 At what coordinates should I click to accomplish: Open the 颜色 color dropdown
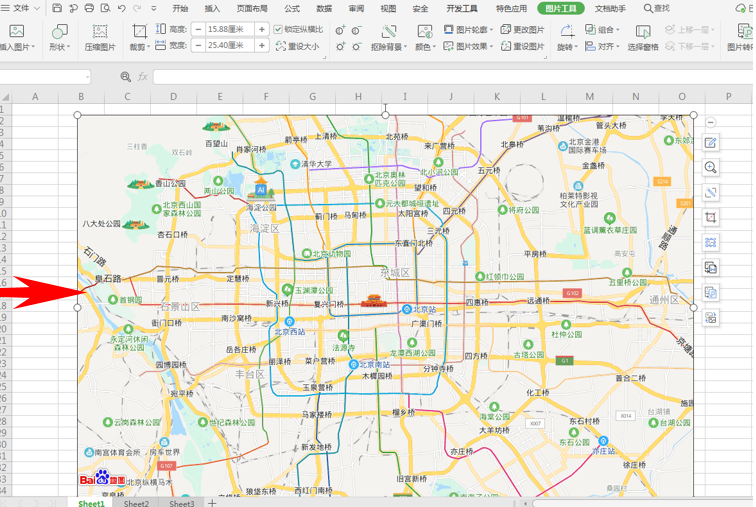click(426, 47)
